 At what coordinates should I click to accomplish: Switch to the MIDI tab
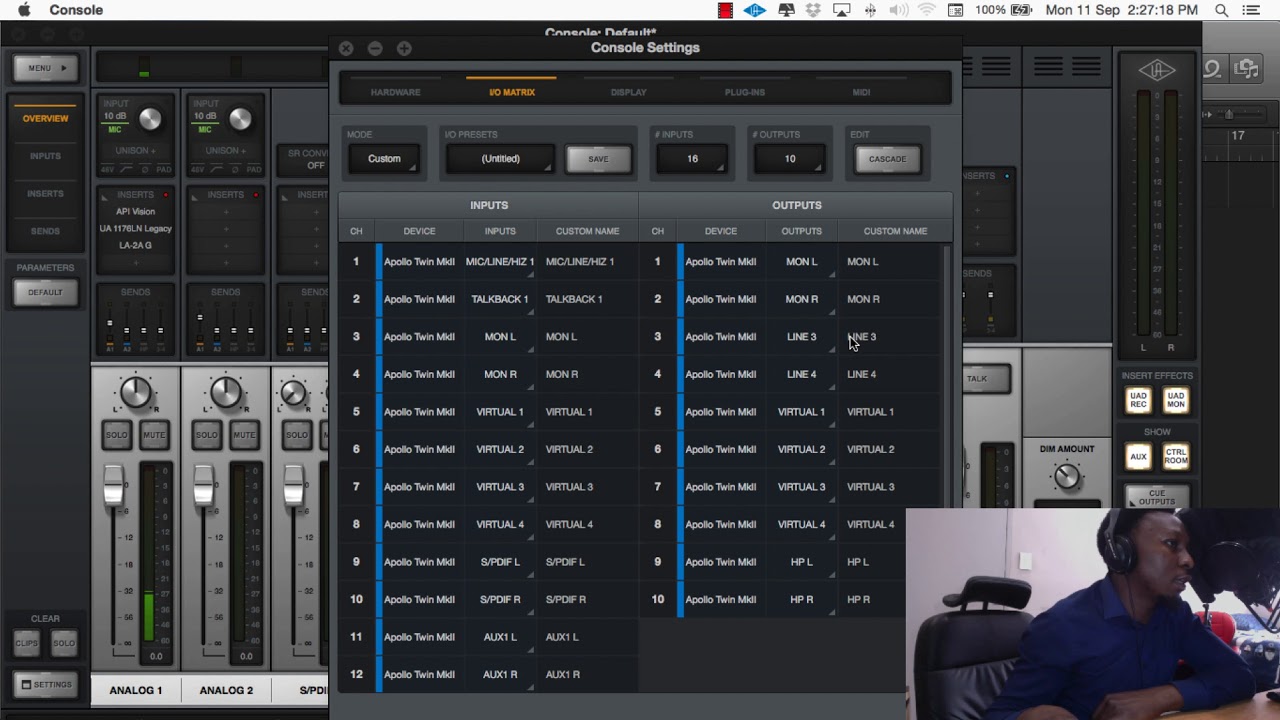point(861,92)
